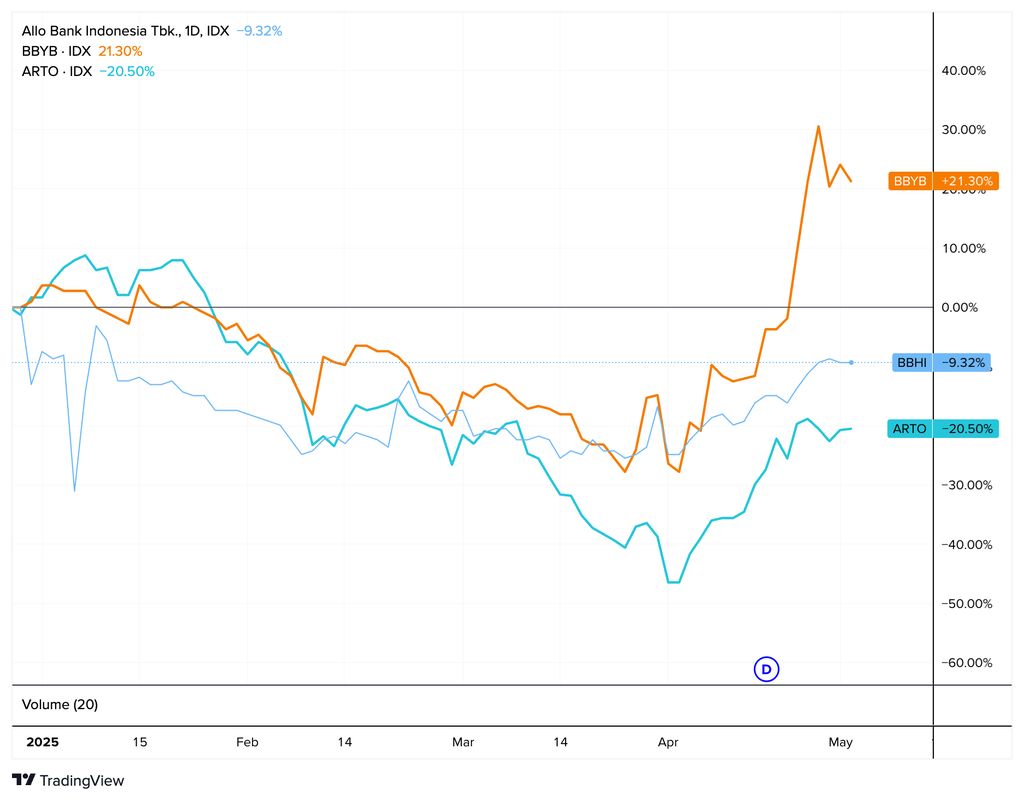Click the −30.00% axis label
Viewport: 1024px width, 801px height.
coord(967,484)
